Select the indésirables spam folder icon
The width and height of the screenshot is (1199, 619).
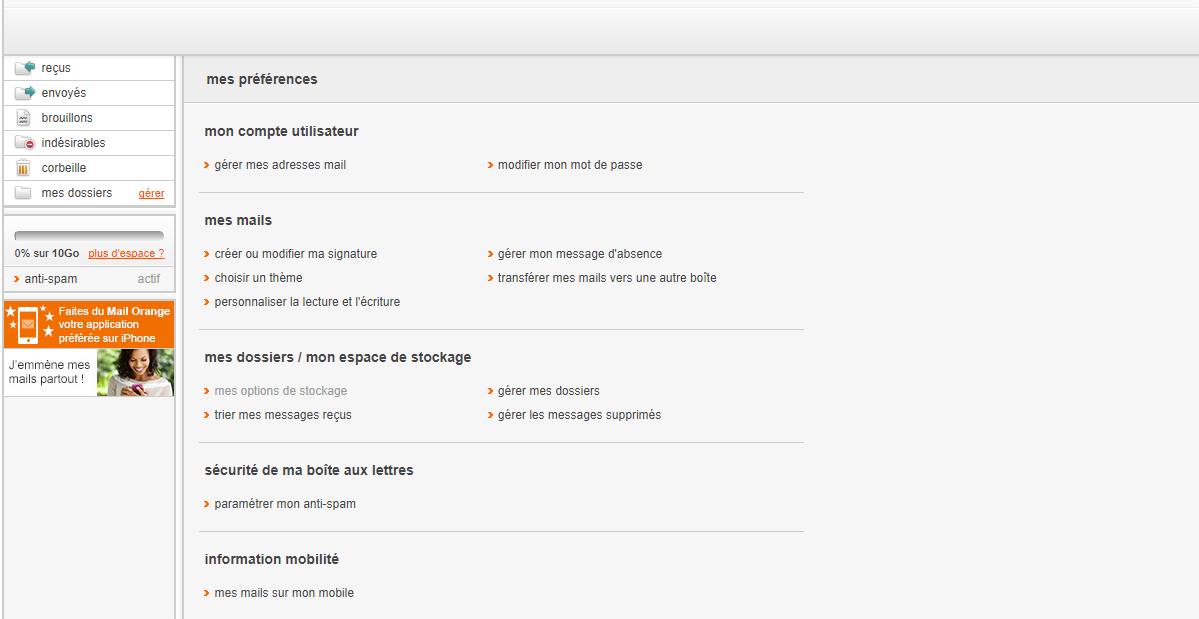(24, 143)
